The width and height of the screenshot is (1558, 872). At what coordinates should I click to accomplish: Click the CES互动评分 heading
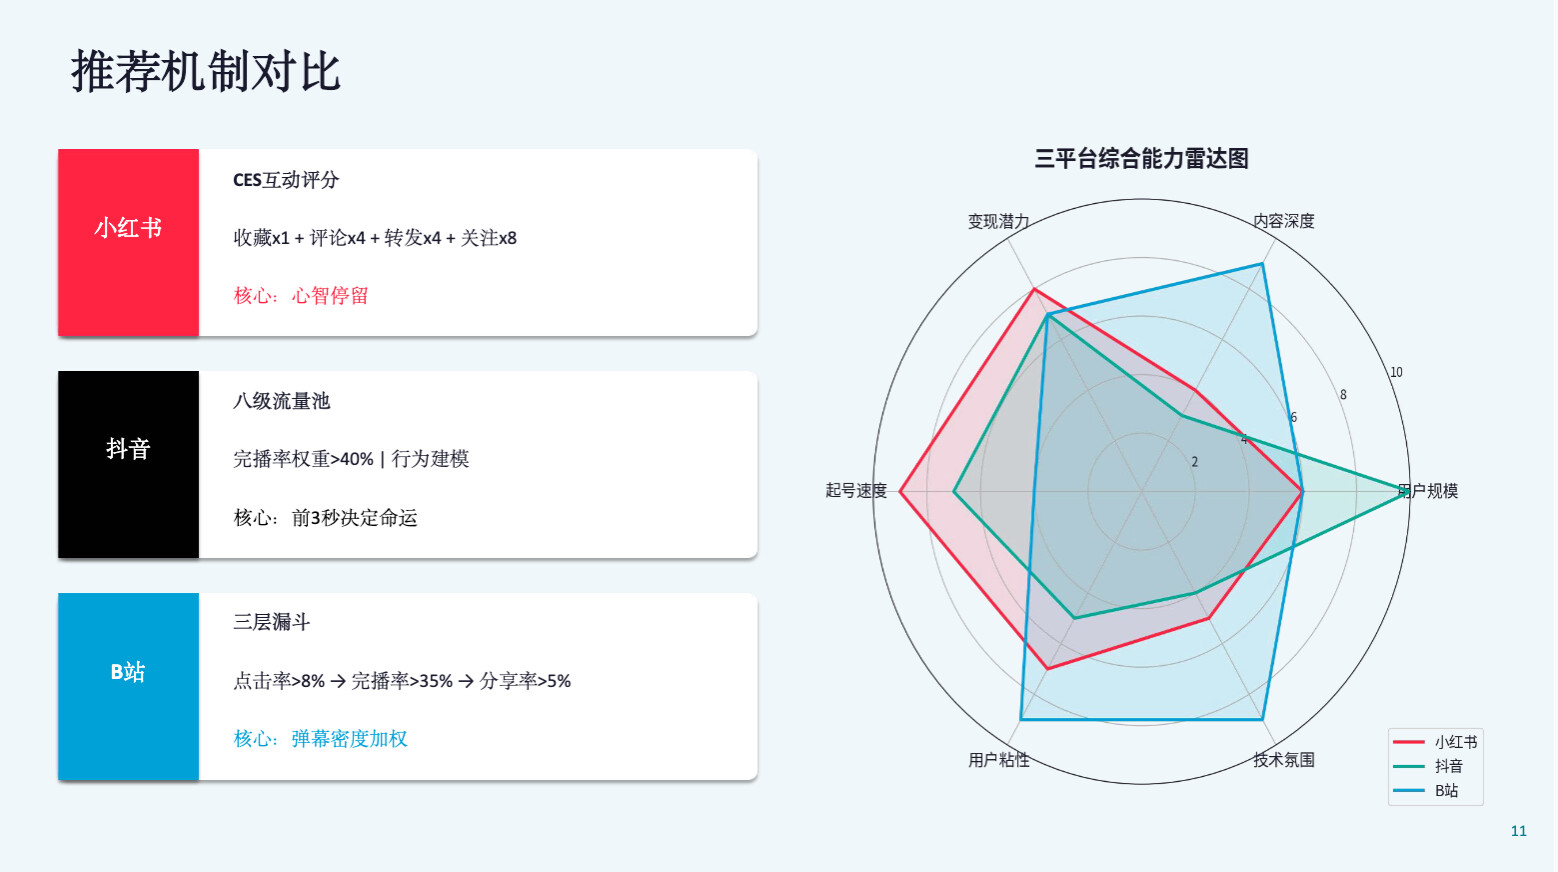pos(286,180)
